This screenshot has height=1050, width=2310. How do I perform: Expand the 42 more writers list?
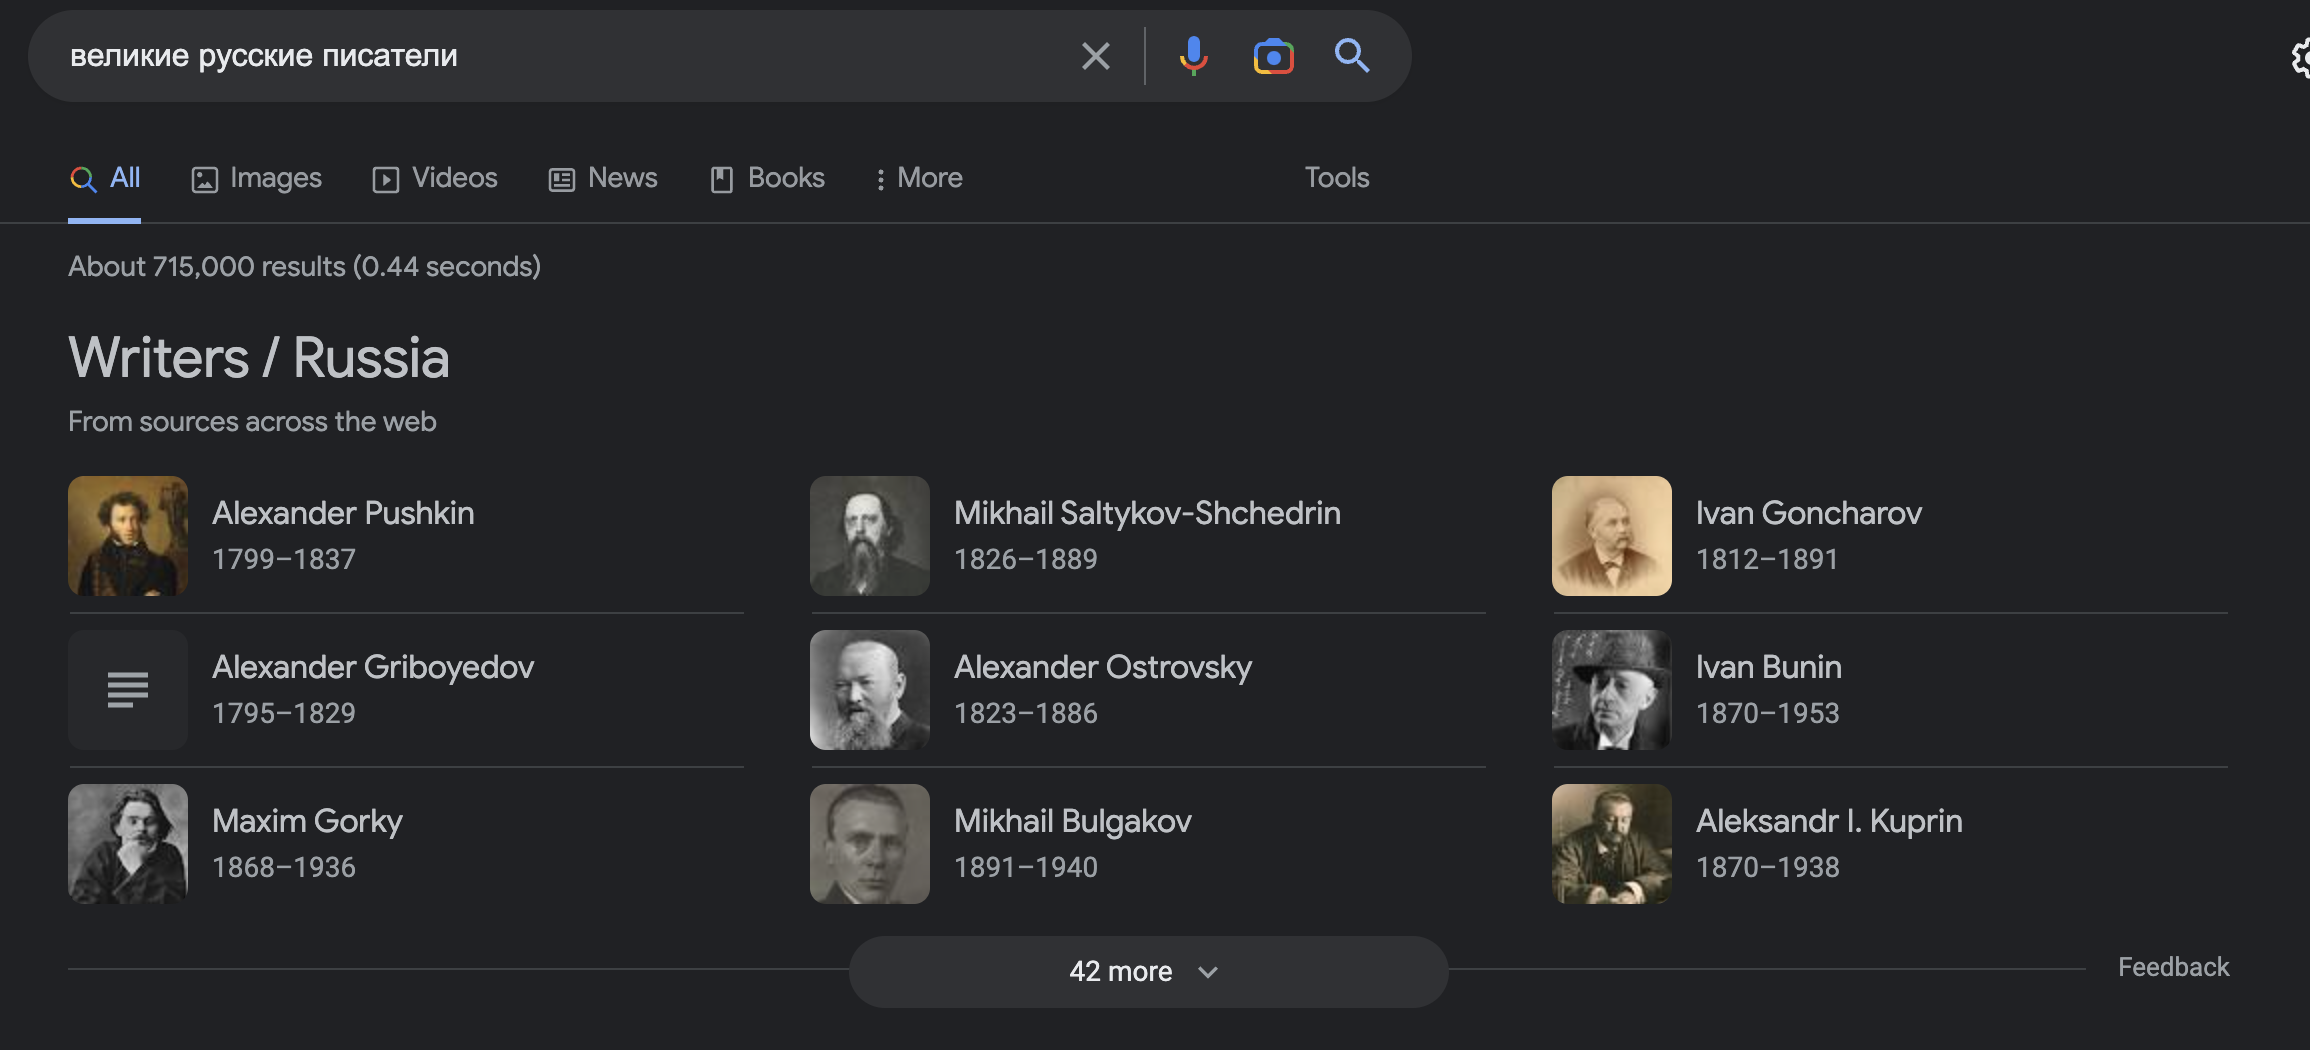coord(1148,971)
